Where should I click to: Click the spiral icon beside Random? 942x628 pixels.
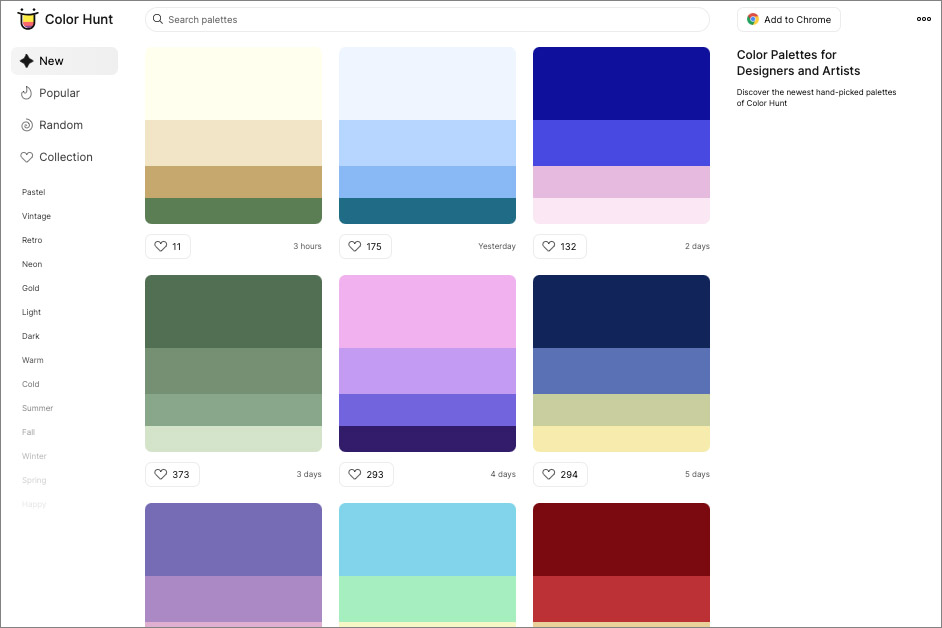pyautogui.click(x=27, y=125)
